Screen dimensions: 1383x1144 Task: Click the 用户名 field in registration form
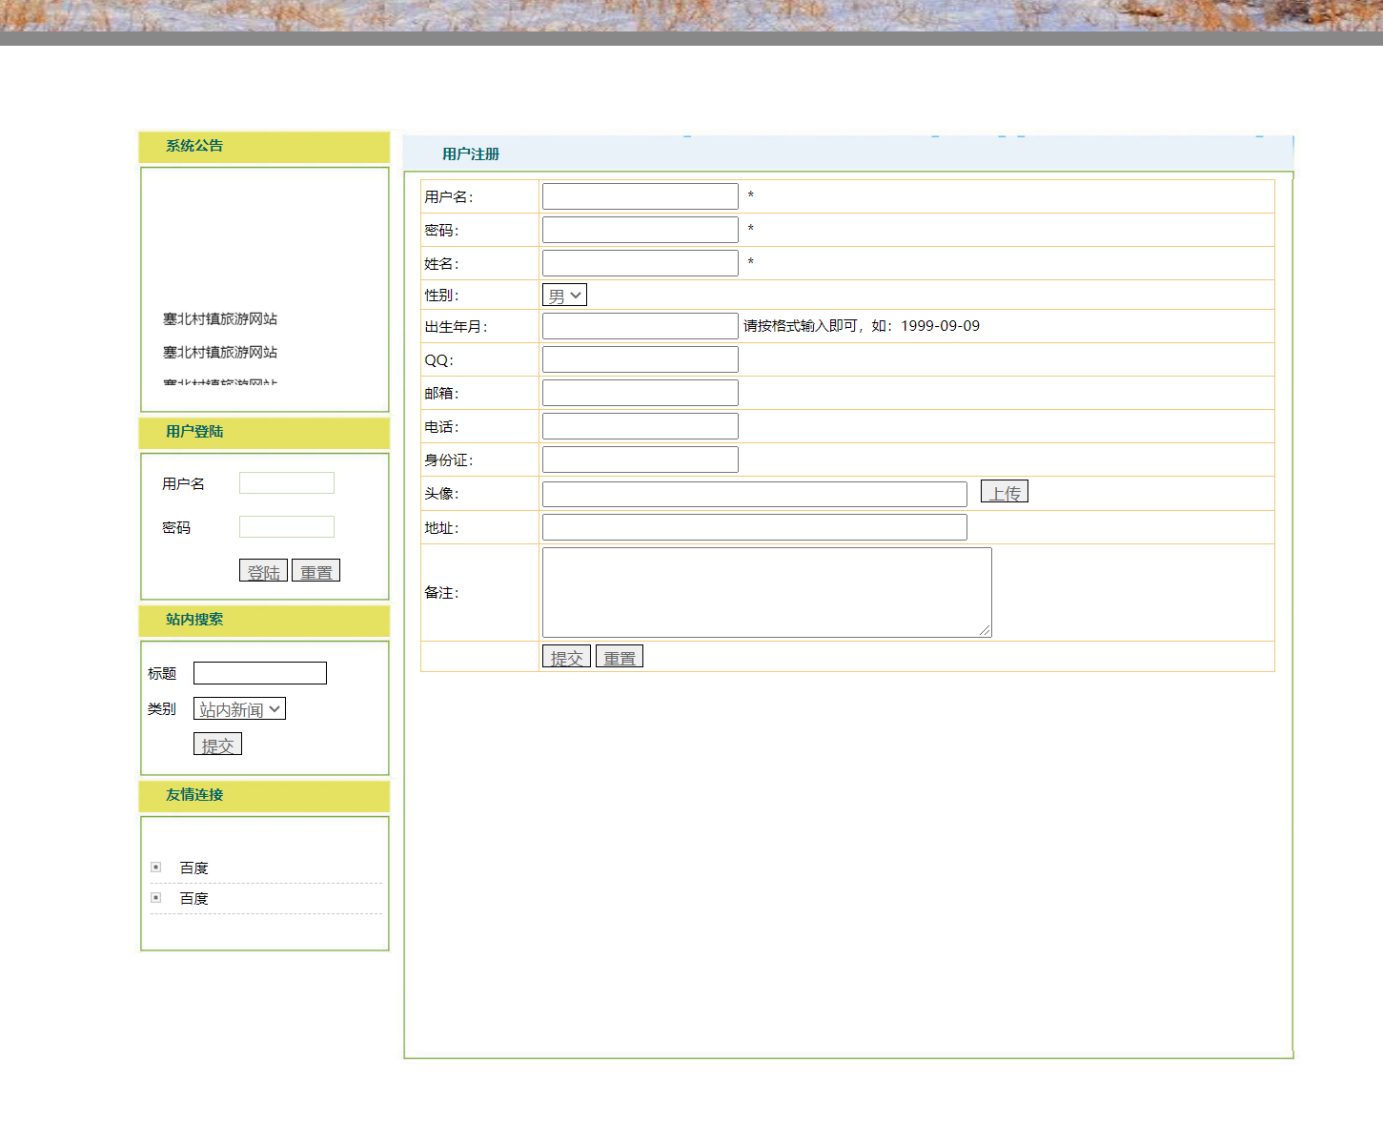640,196
